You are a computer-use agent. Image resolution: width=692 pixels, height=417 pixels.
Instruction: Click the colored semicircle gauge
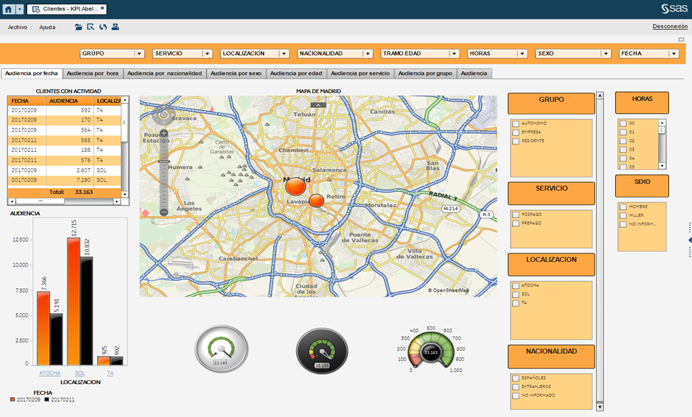click(431, 350)
